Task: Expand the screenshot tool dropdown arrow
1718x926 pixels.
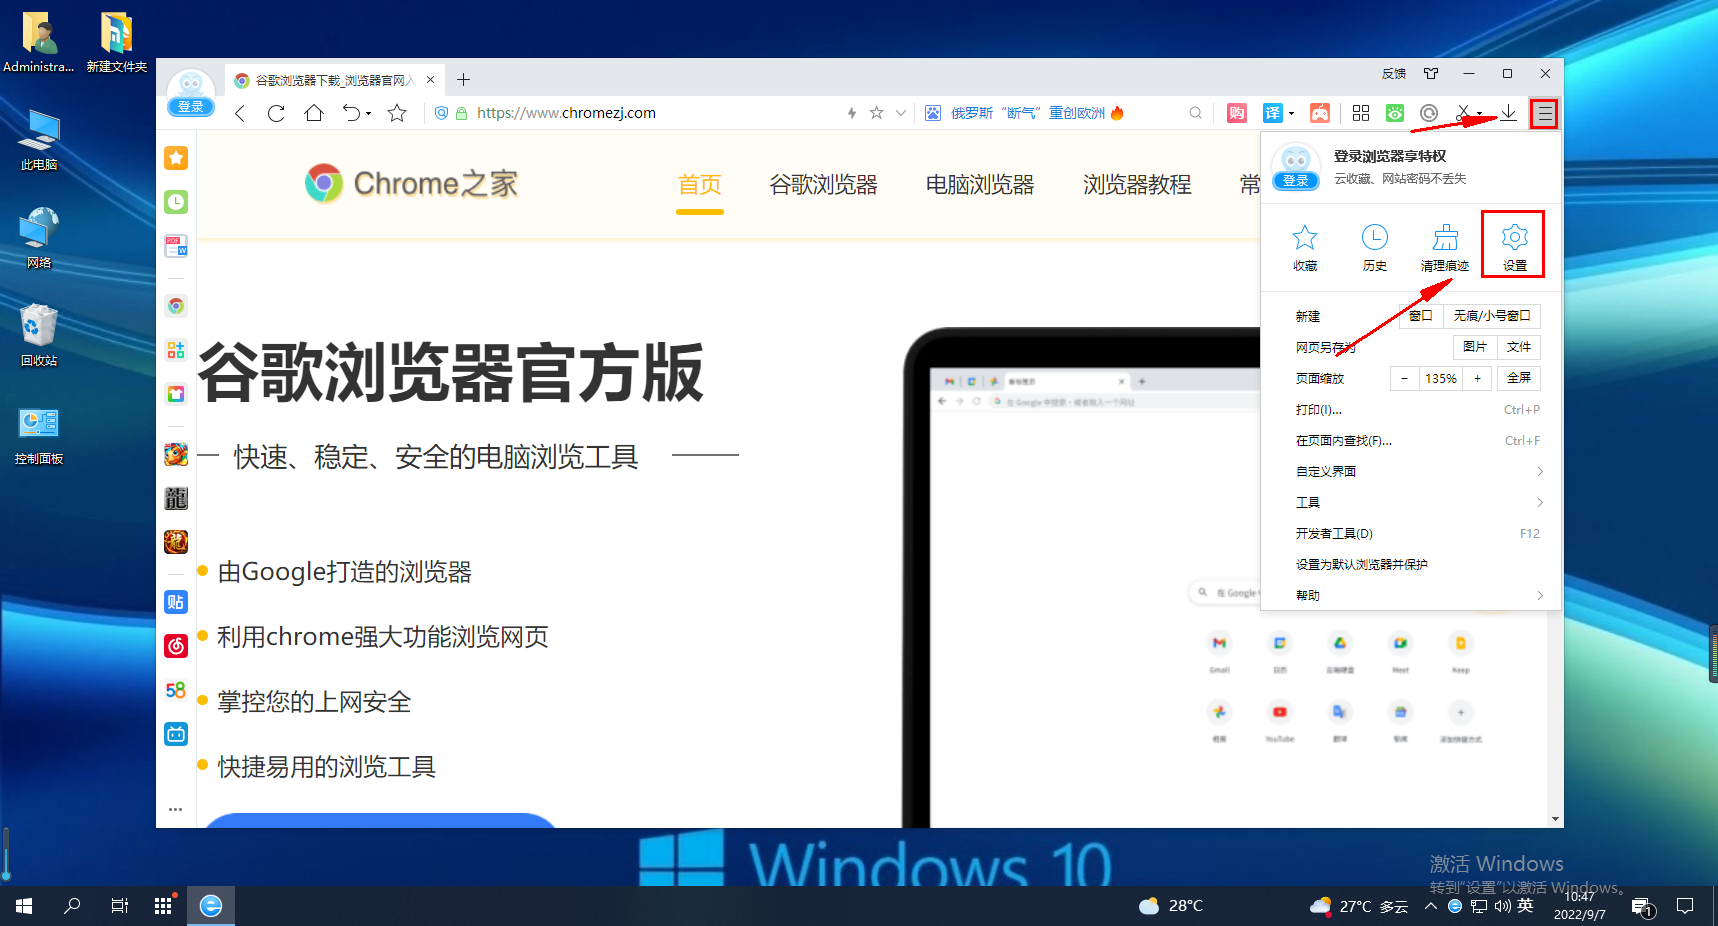Action: pyautogui.click(x=1480, y=113)
